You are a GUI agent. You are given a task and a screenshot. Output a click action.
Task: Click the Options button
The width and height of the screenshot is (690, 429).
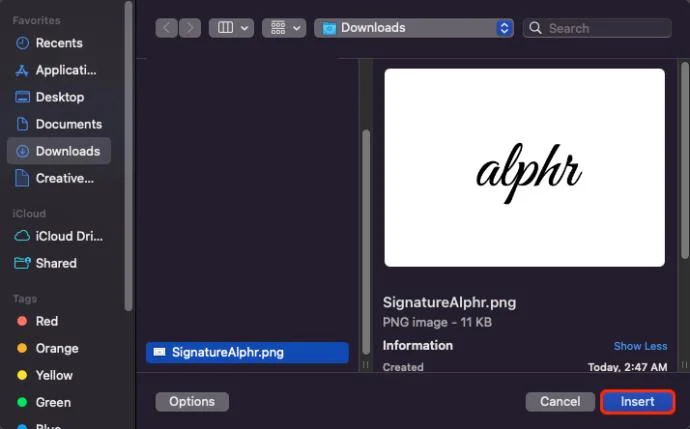192,402
